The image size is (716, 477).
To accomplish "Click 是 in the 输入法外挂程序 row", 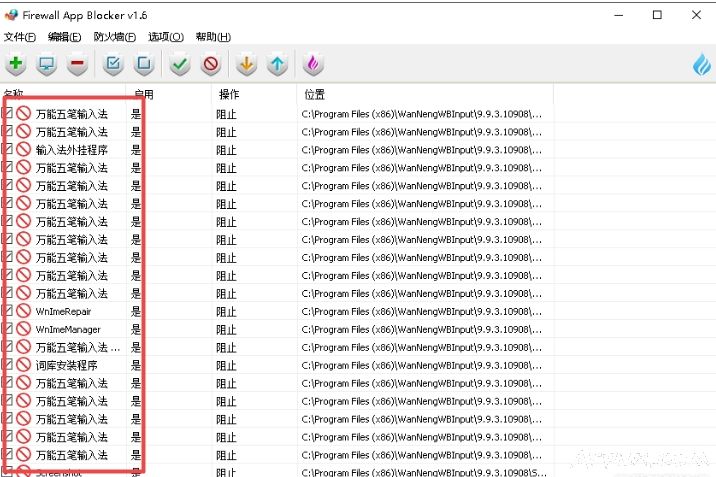I will pyautogui.click(x=136, y=150).
